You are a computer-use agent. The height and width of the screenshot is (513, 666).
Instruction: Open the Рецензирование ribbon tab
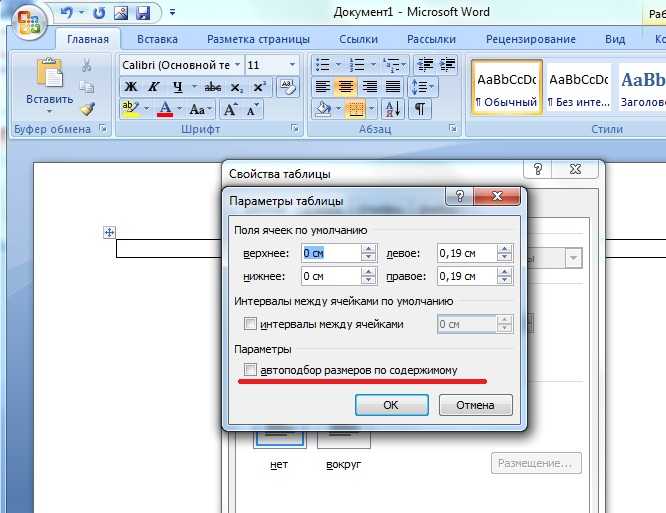(531, 39)
